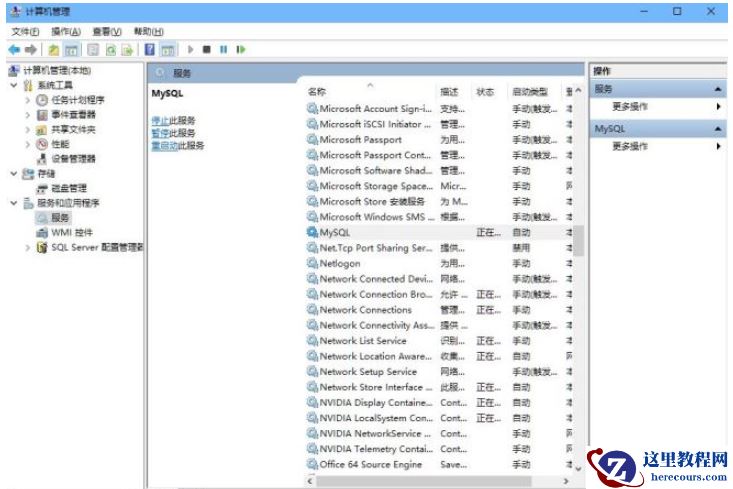Click the Restart Service toolbar icon

[x=241, y=49]
